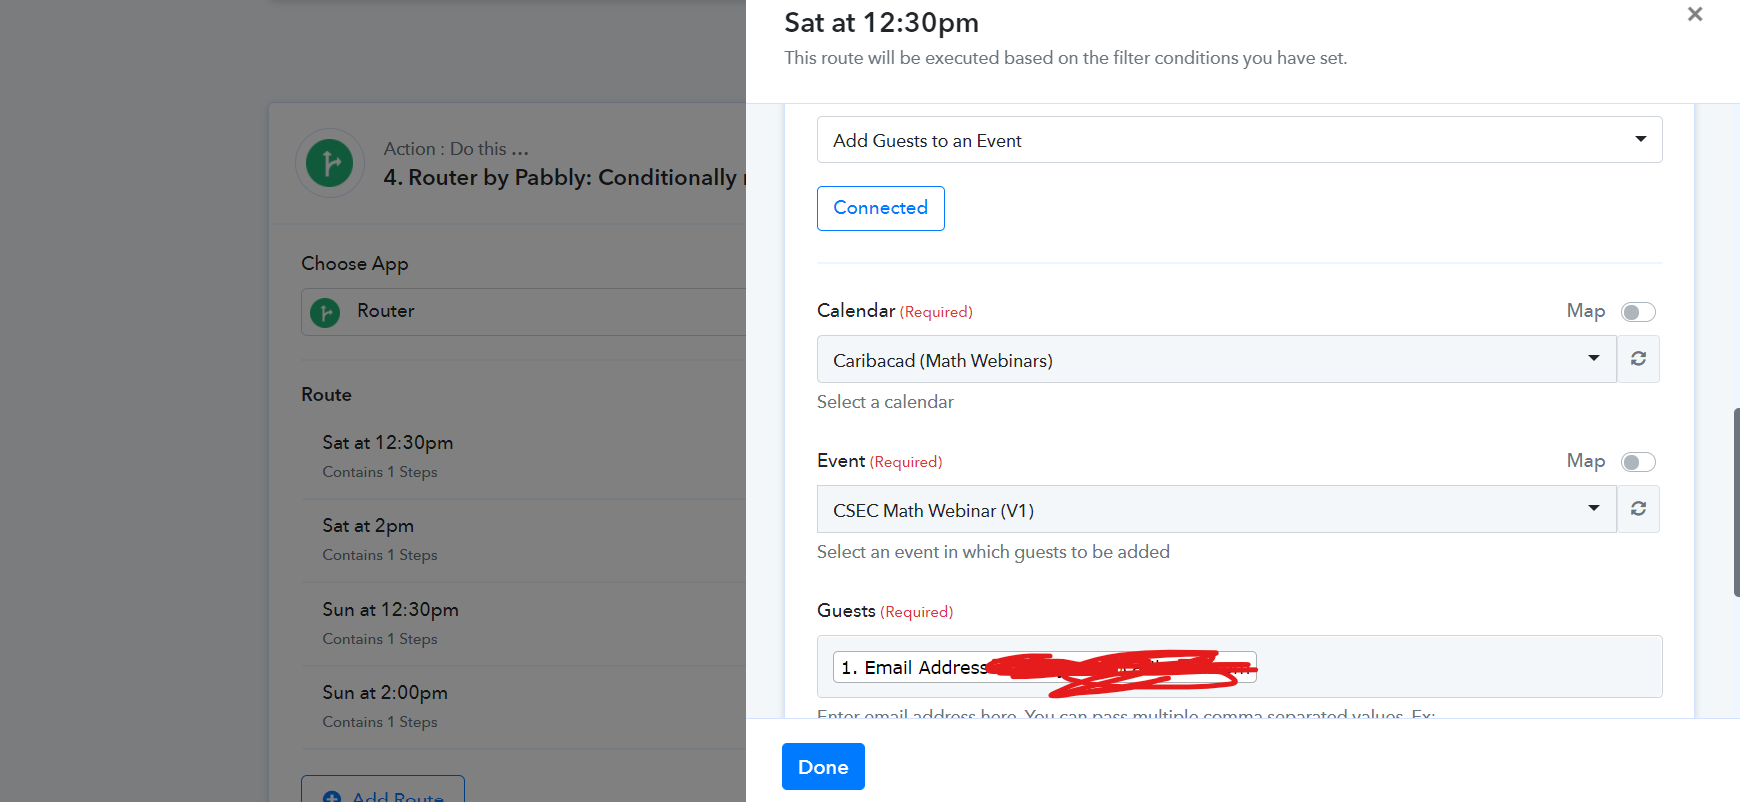Click the plus icon on Add Route
1740x802 pixels.
click(332, 797)
